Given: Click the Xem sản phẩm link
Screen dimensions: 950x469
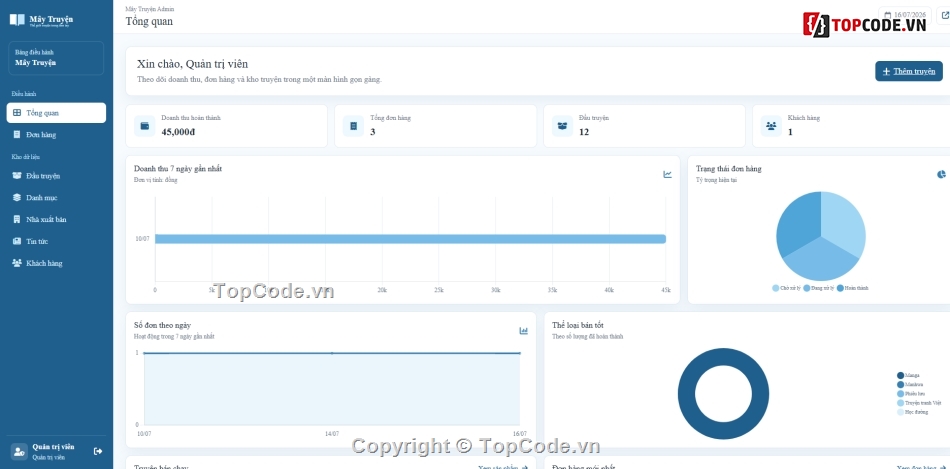Looking at the screenshot, I should tap(503, 467).
